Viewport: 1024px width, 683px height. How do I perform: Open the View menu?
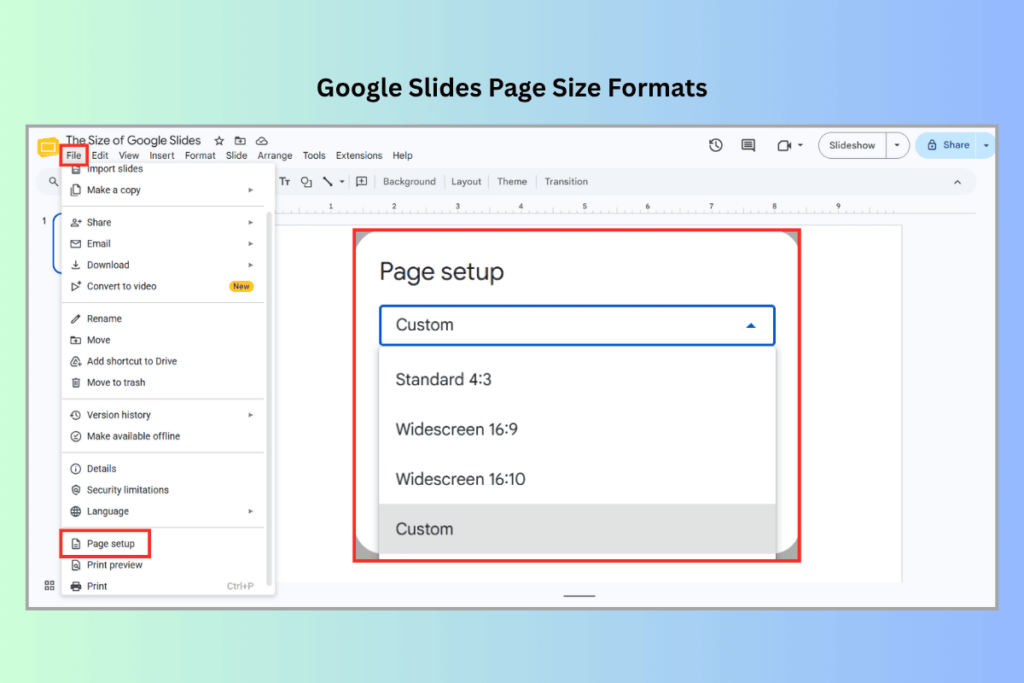[129, 155]
